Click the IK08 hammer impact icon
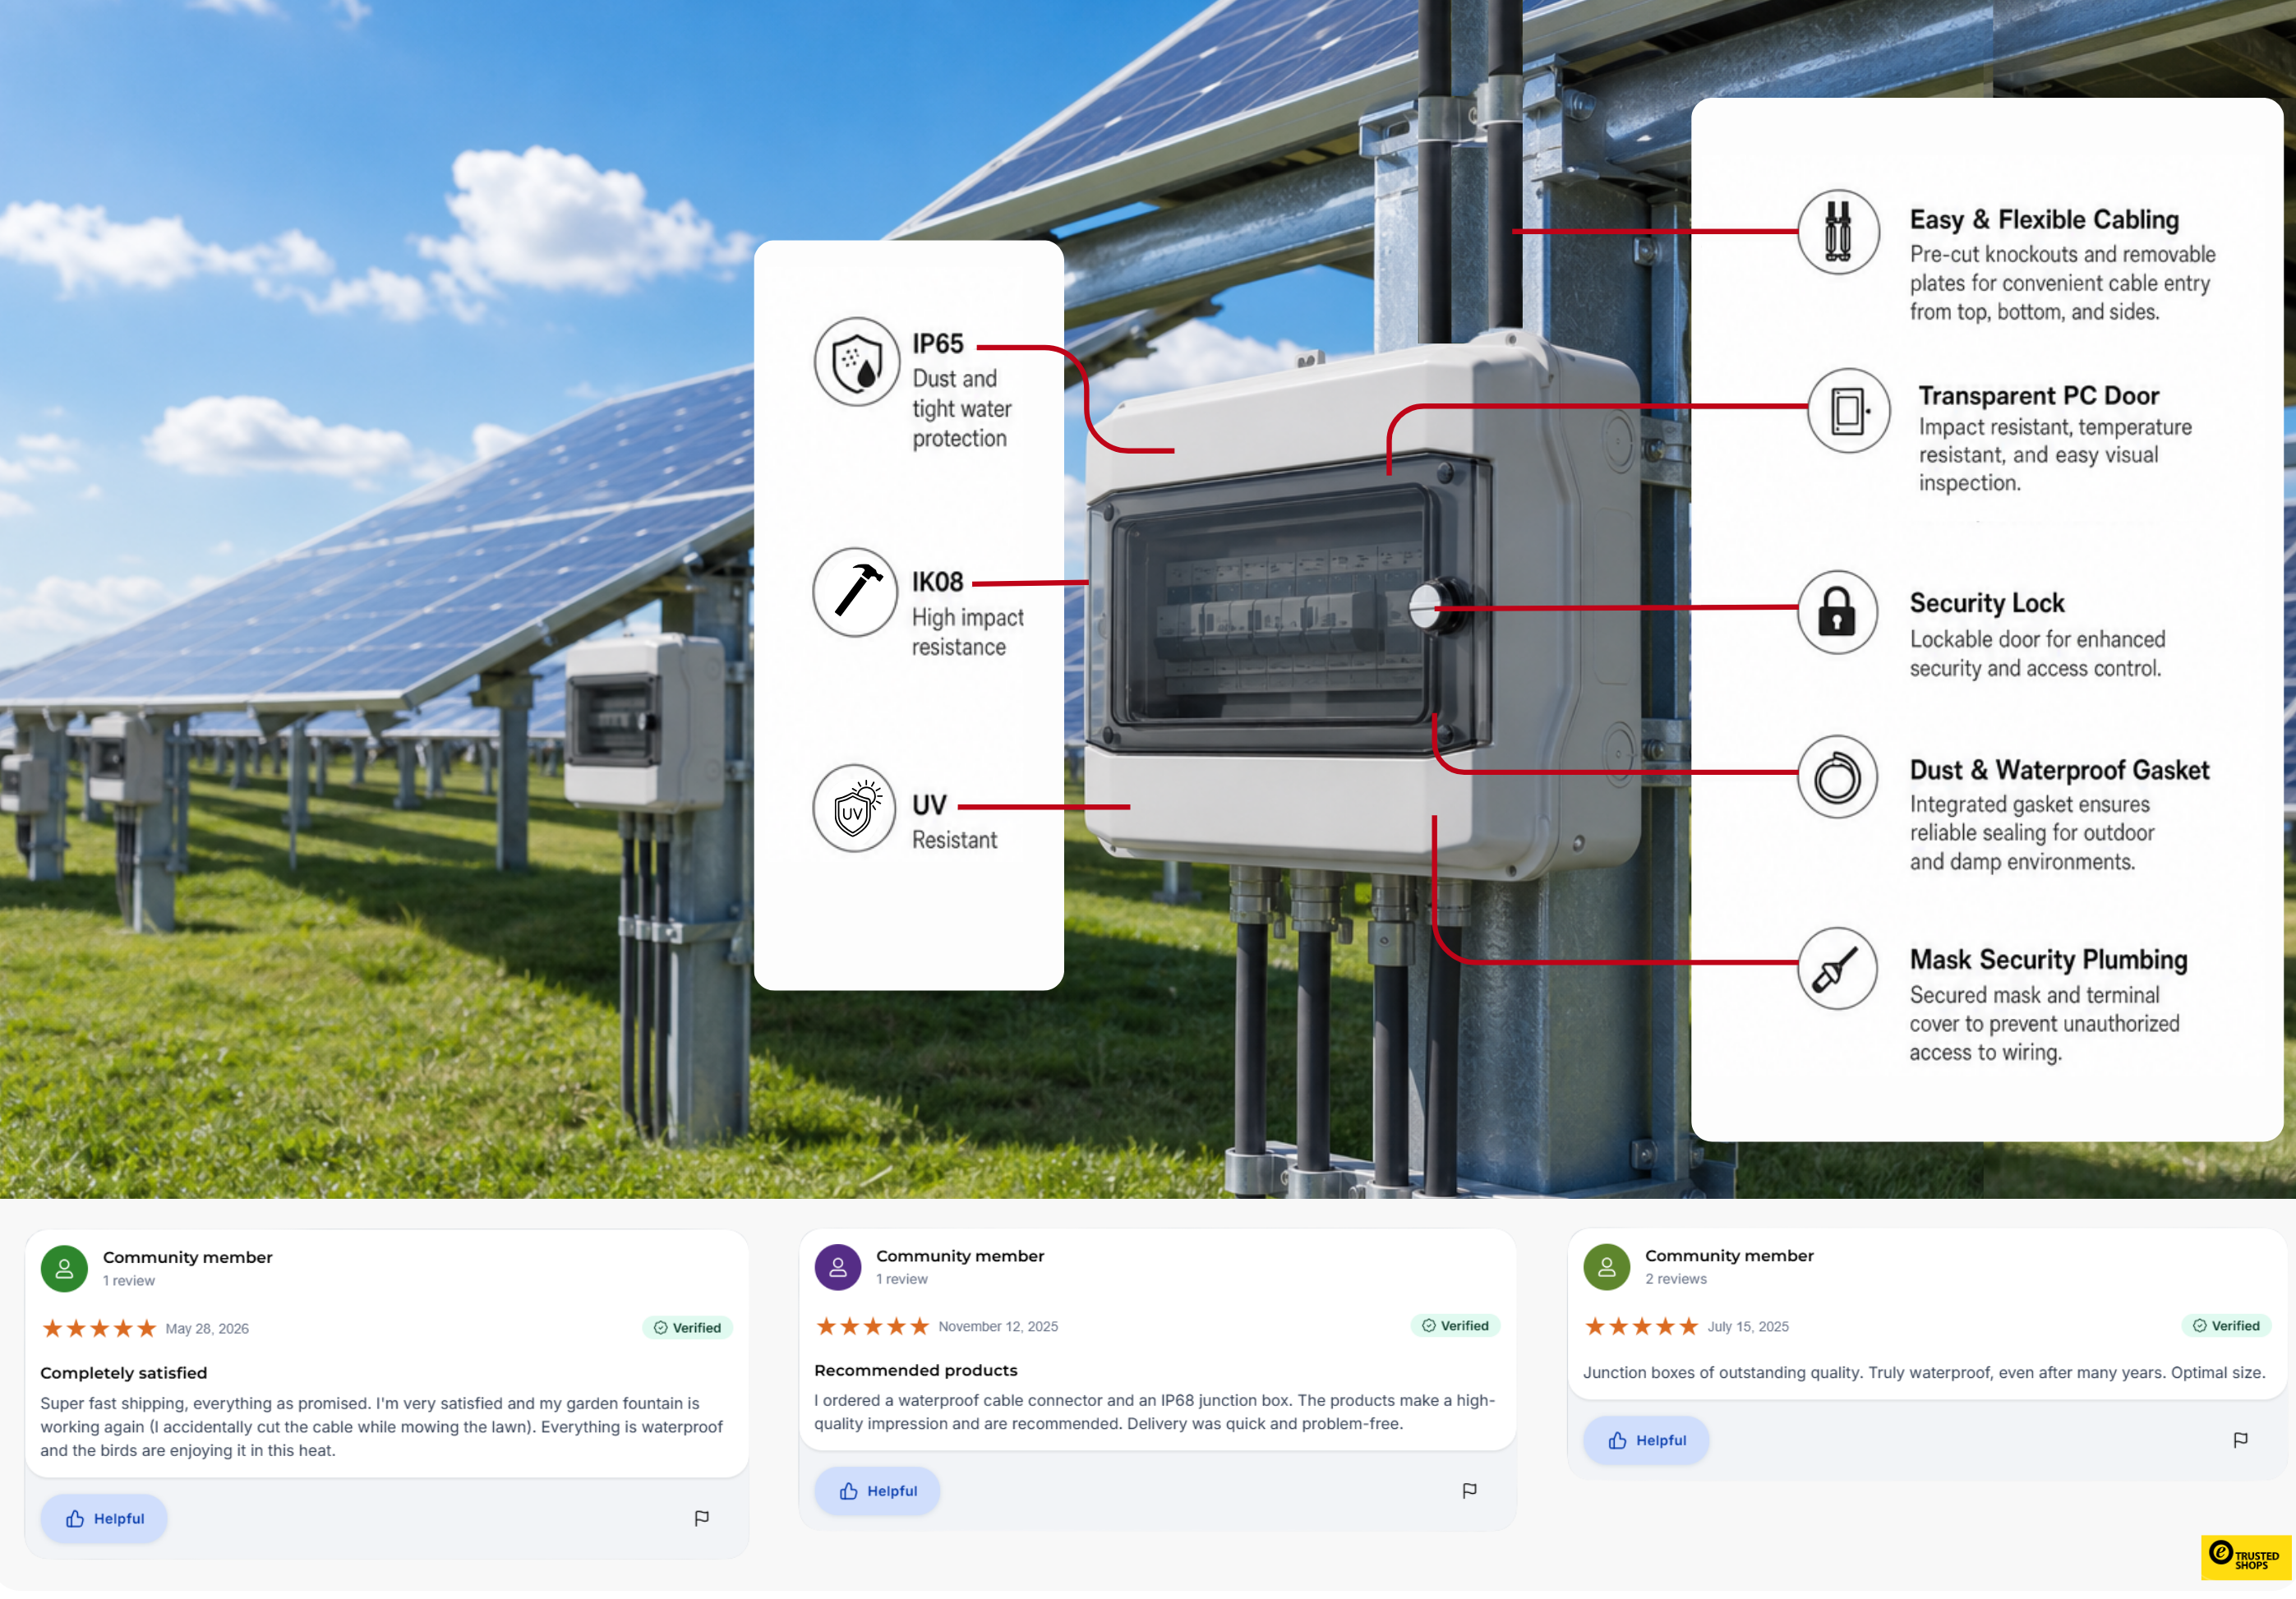Screen dimensions: 2296x1599 [x=855, y=592]
